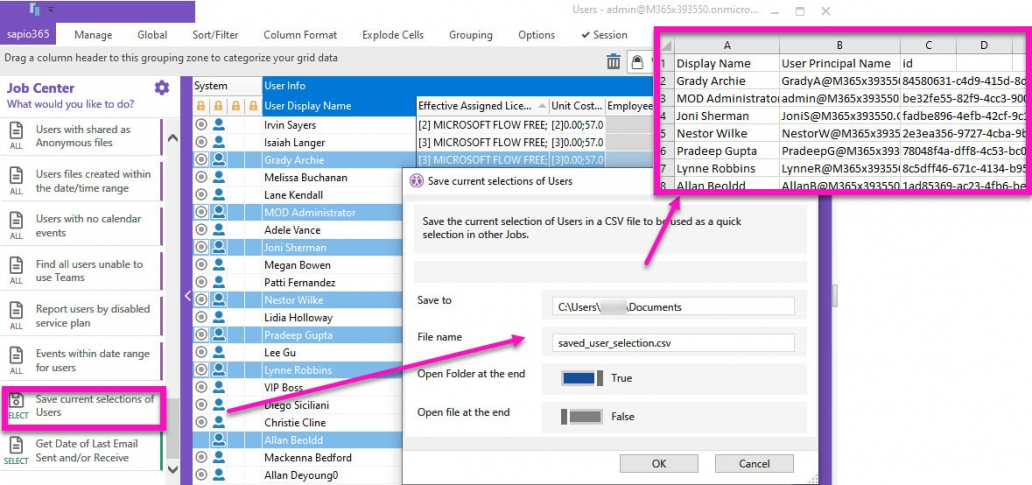Click the person icon beside Adele Vance
This screenshot has width=1032, height=485.
[219, 230]
